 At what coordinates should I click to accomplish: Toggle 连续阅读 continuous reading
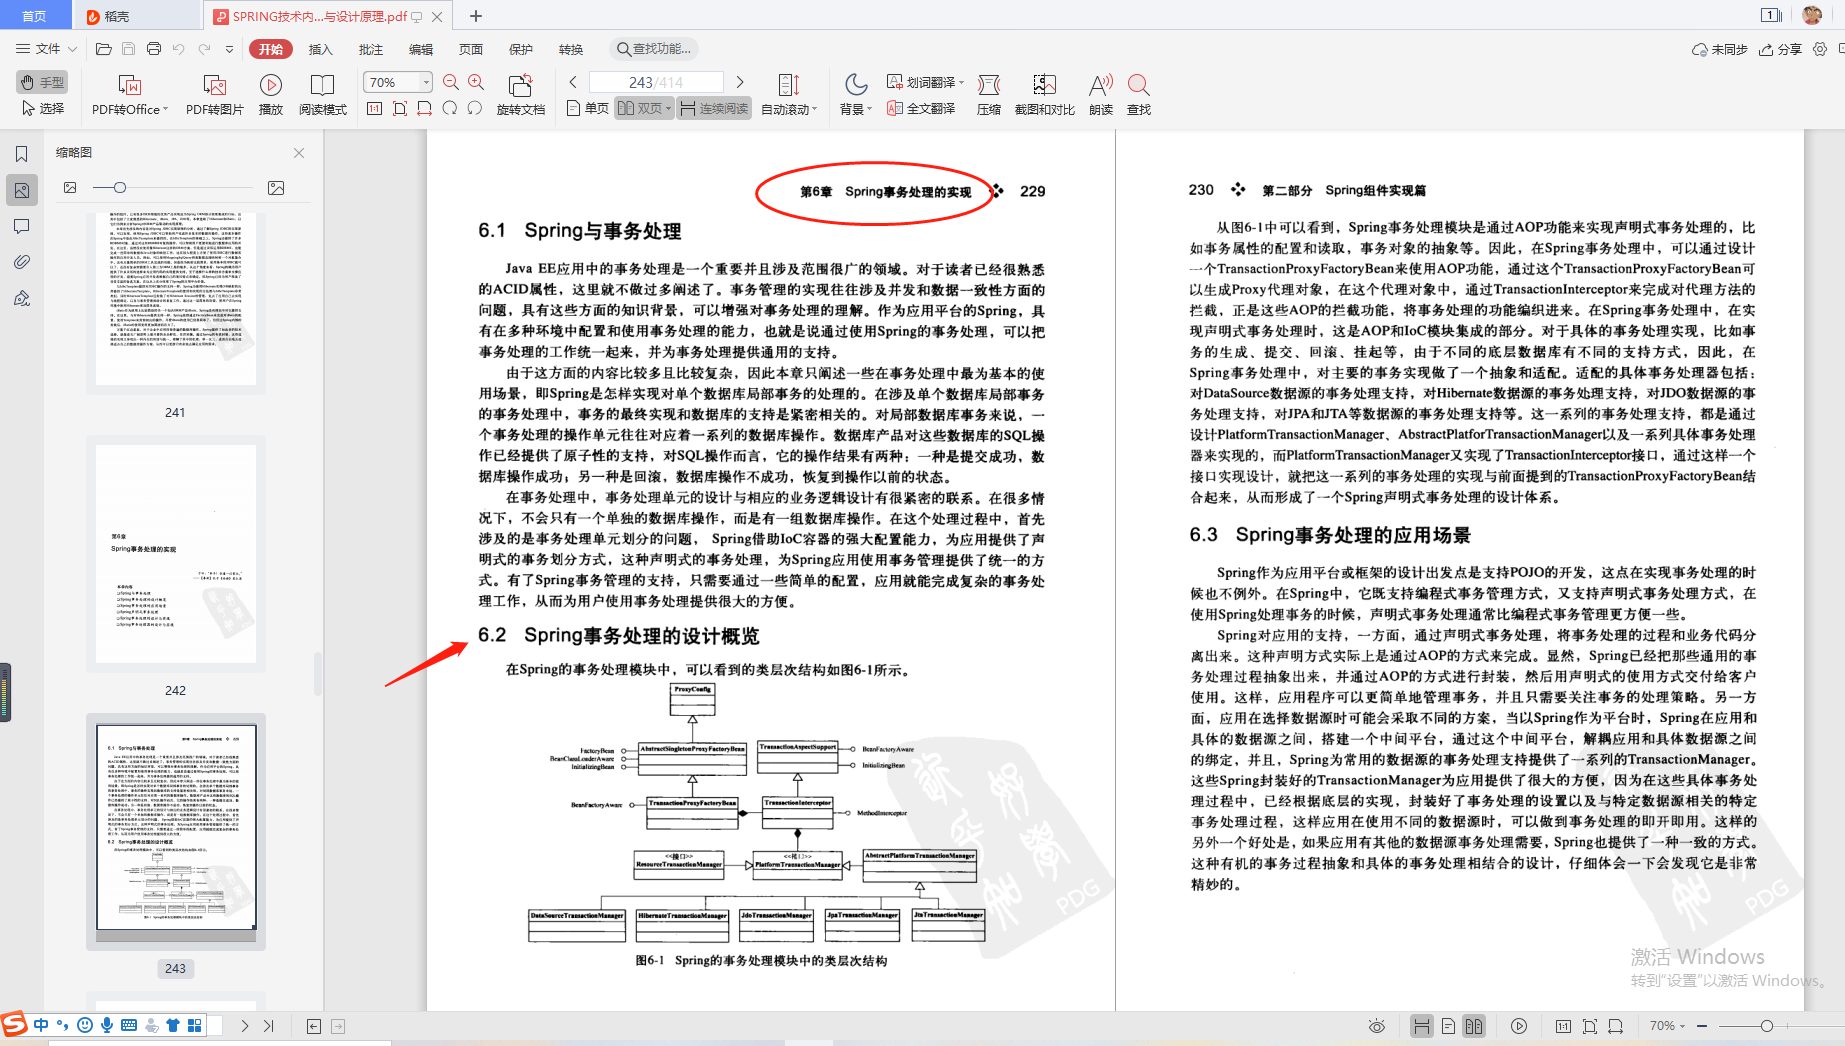tap(714, 108)
